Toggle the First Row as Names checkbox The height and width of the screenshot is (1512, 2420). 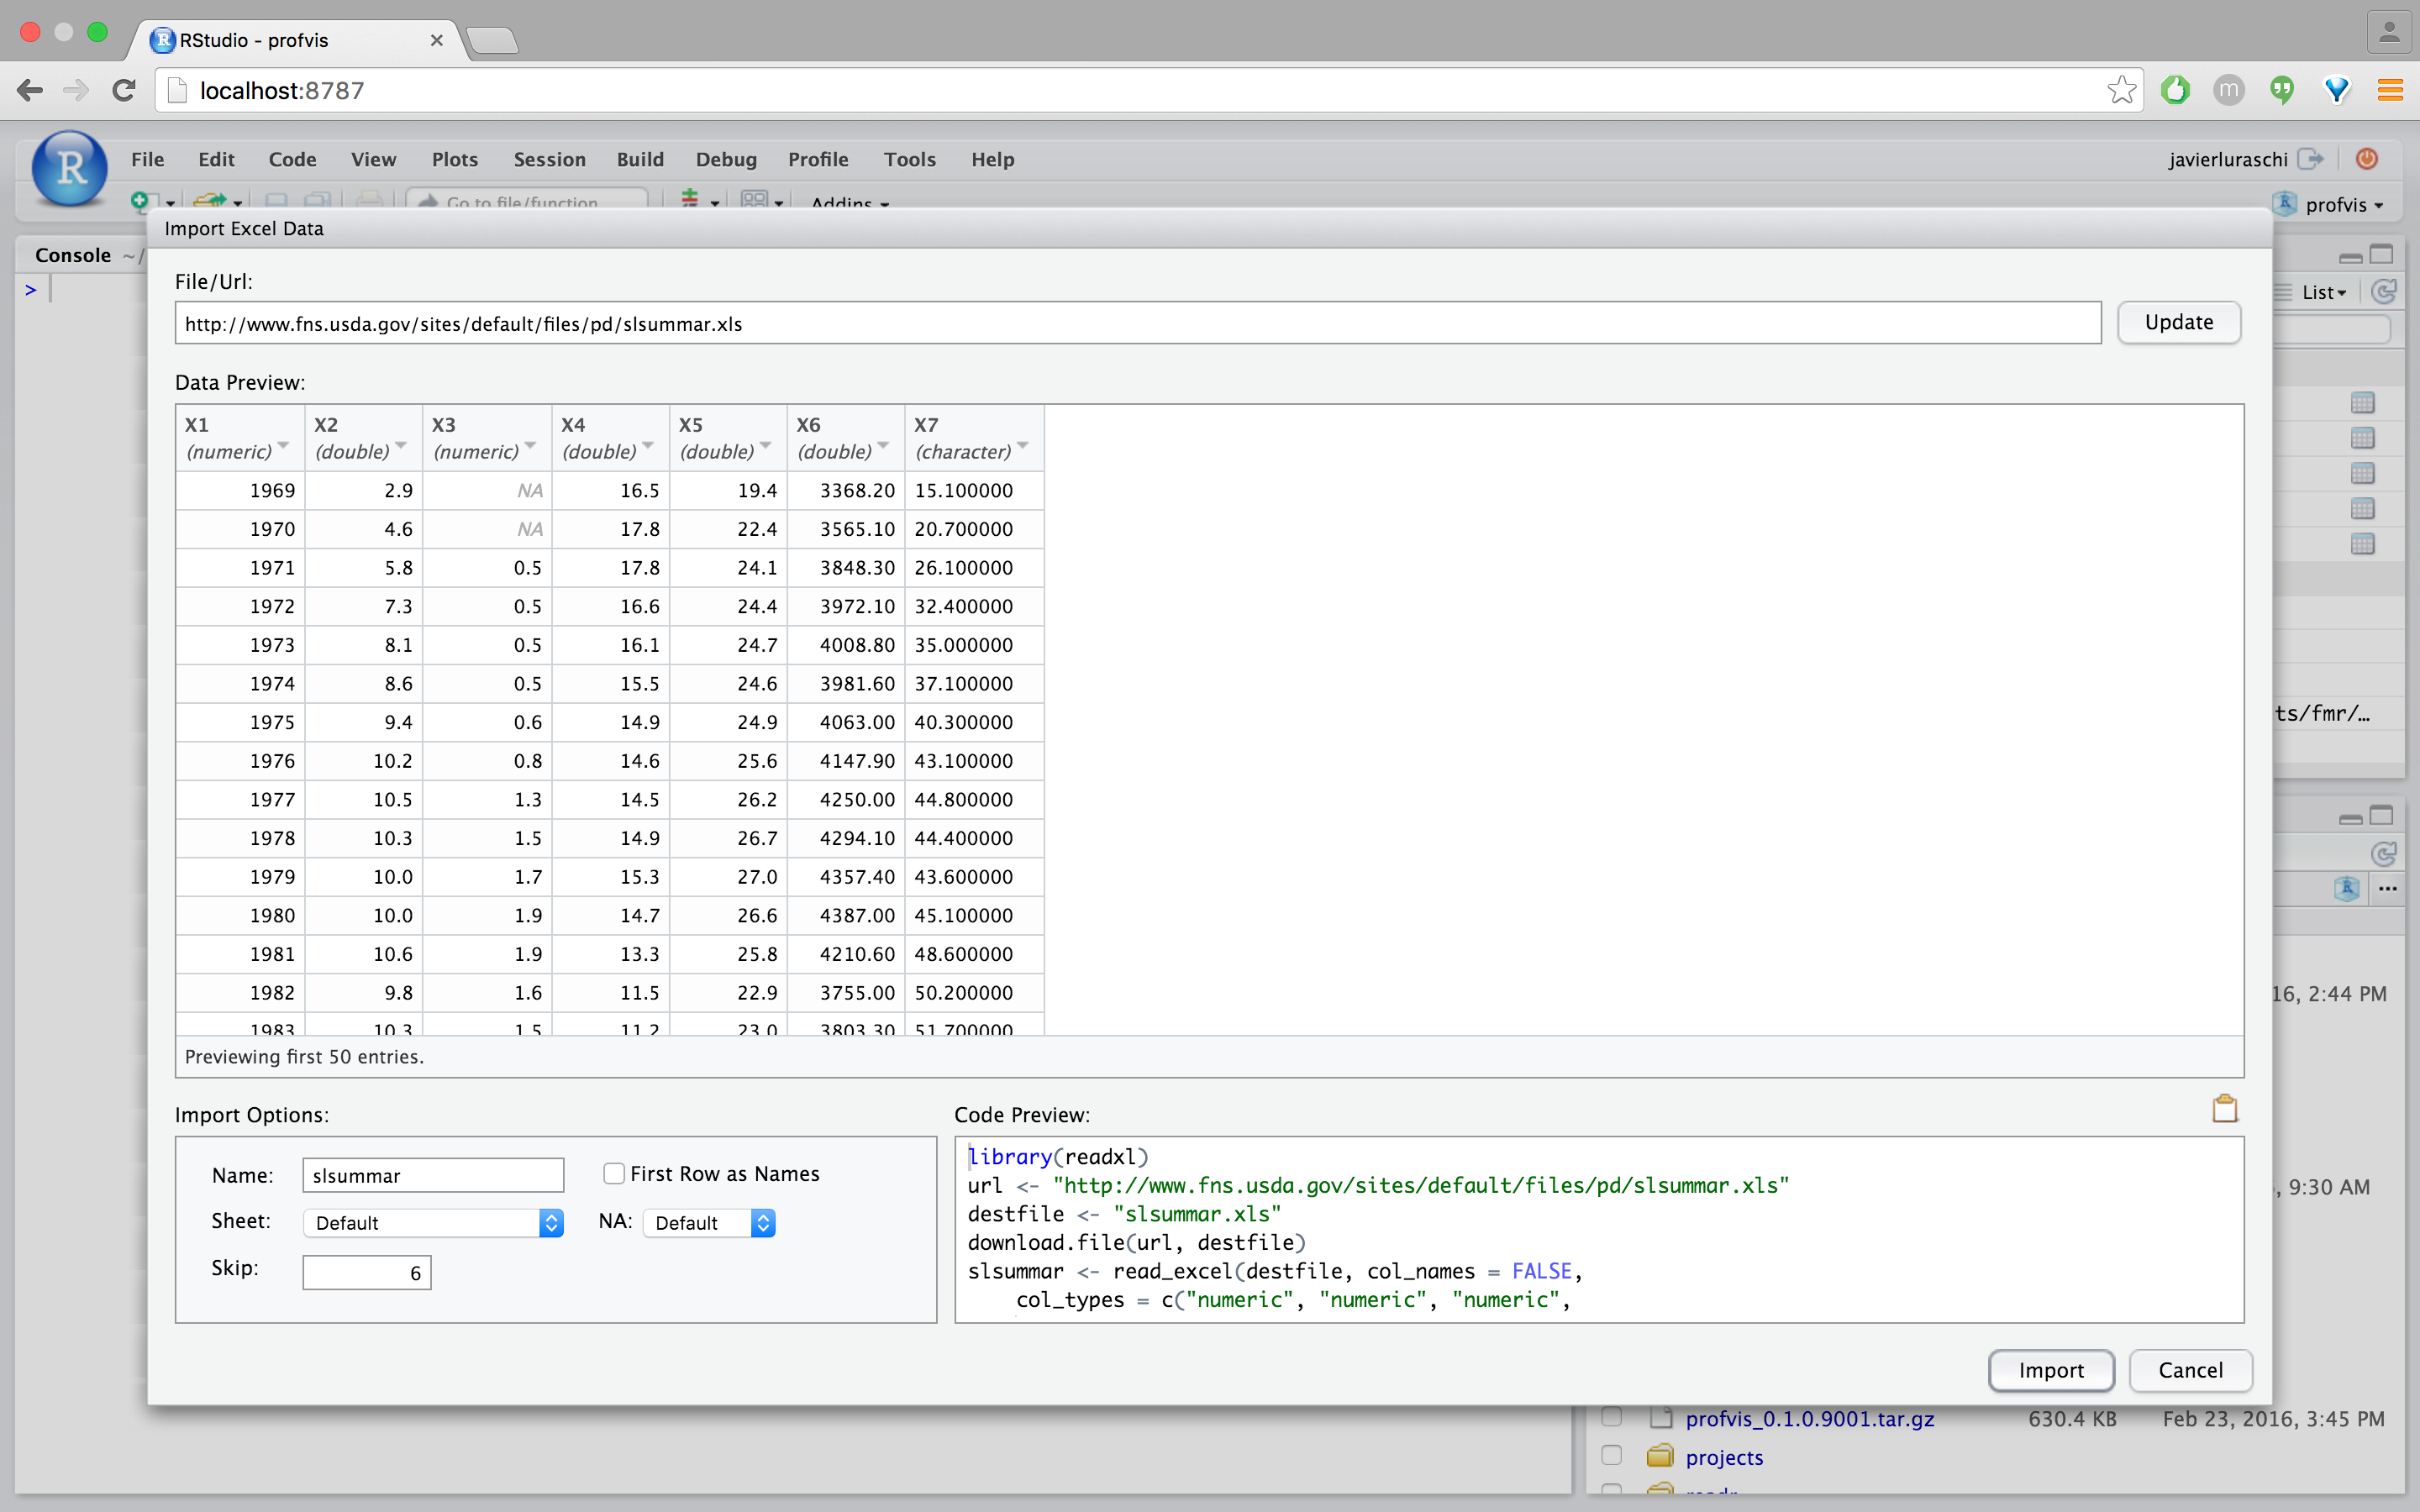612,1173
